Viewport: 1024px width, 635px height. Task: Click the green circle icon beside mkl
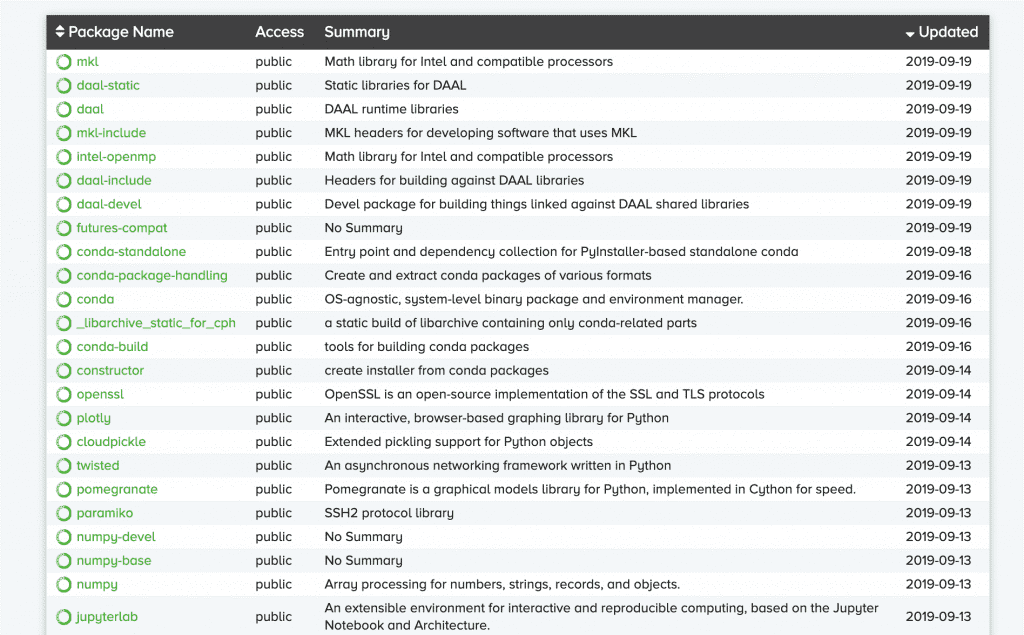pyautogui.click(x=63, y=62)
